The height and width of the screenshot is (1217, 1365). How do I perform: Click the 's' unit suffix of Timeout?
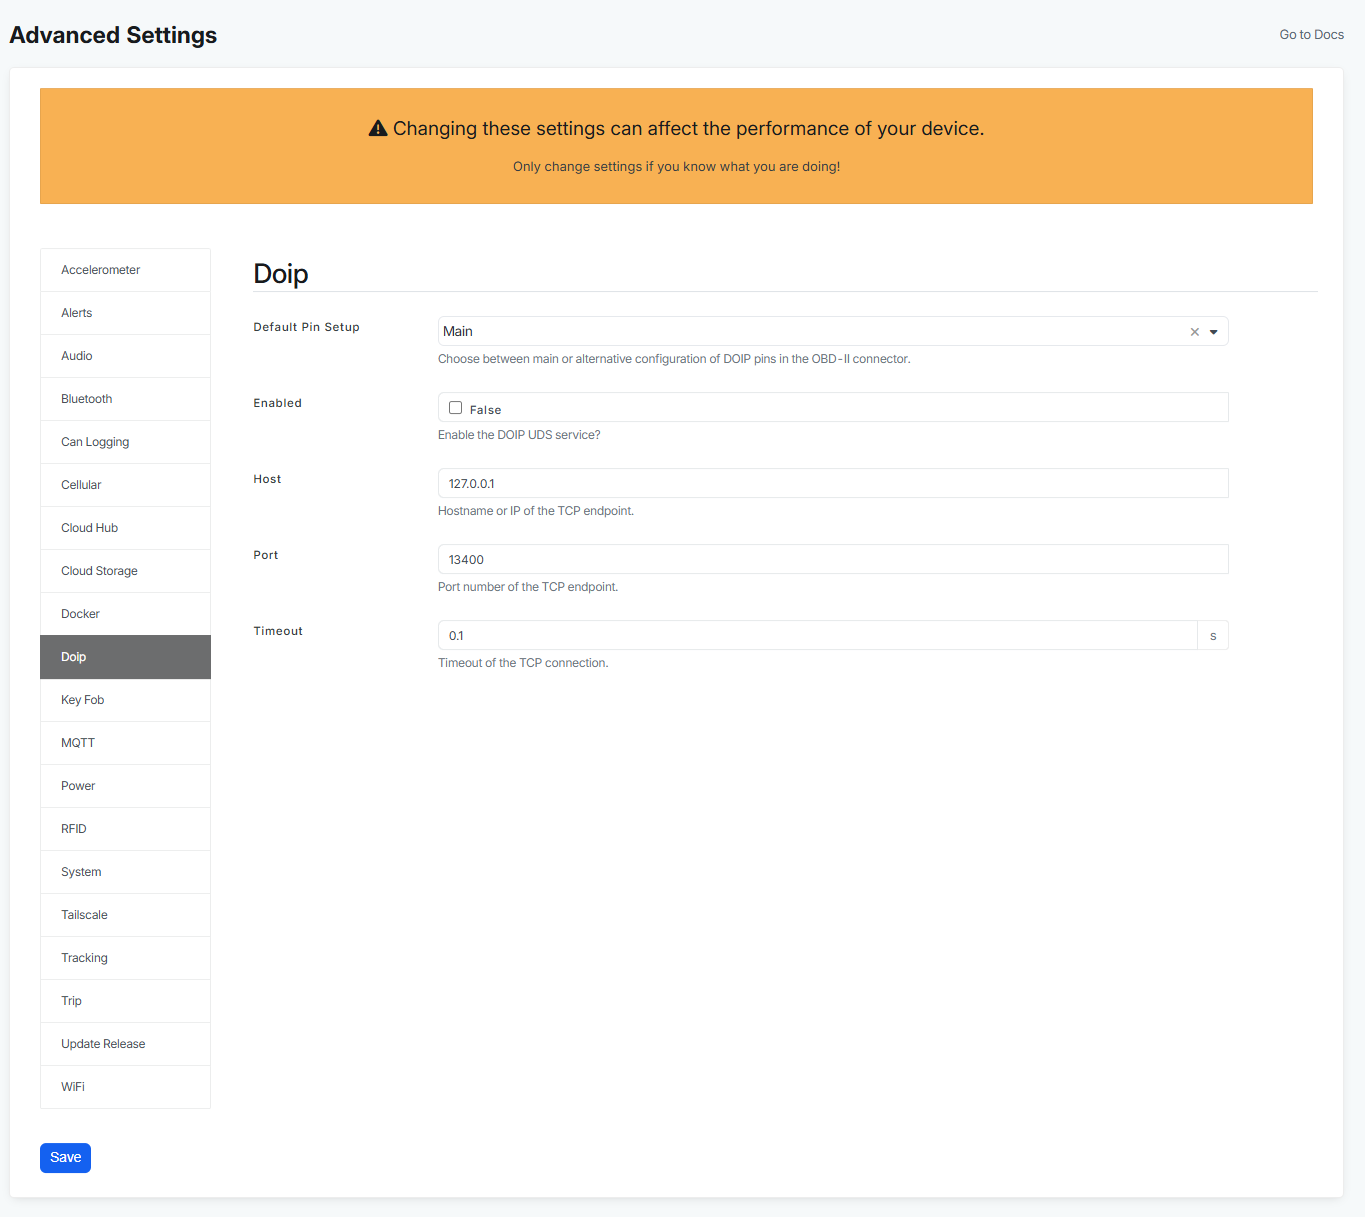tap(1213, 635)
